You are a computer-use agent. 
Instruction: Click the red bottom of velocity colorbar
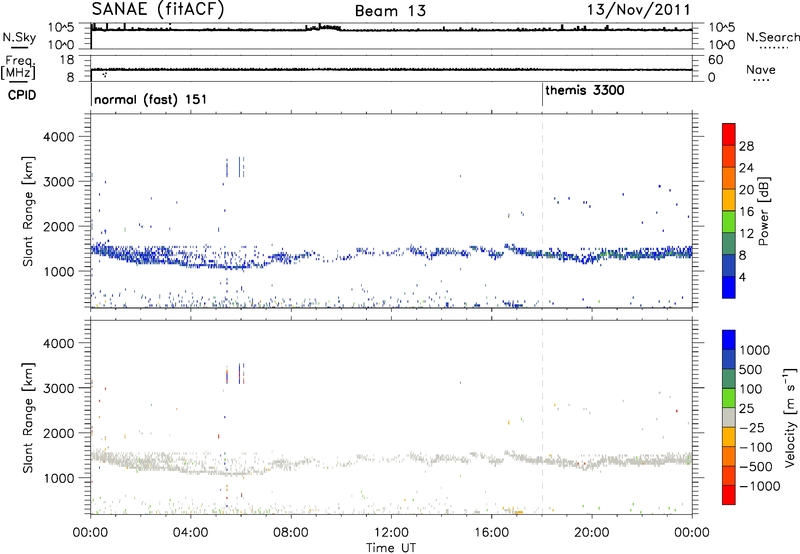point(729,495)
